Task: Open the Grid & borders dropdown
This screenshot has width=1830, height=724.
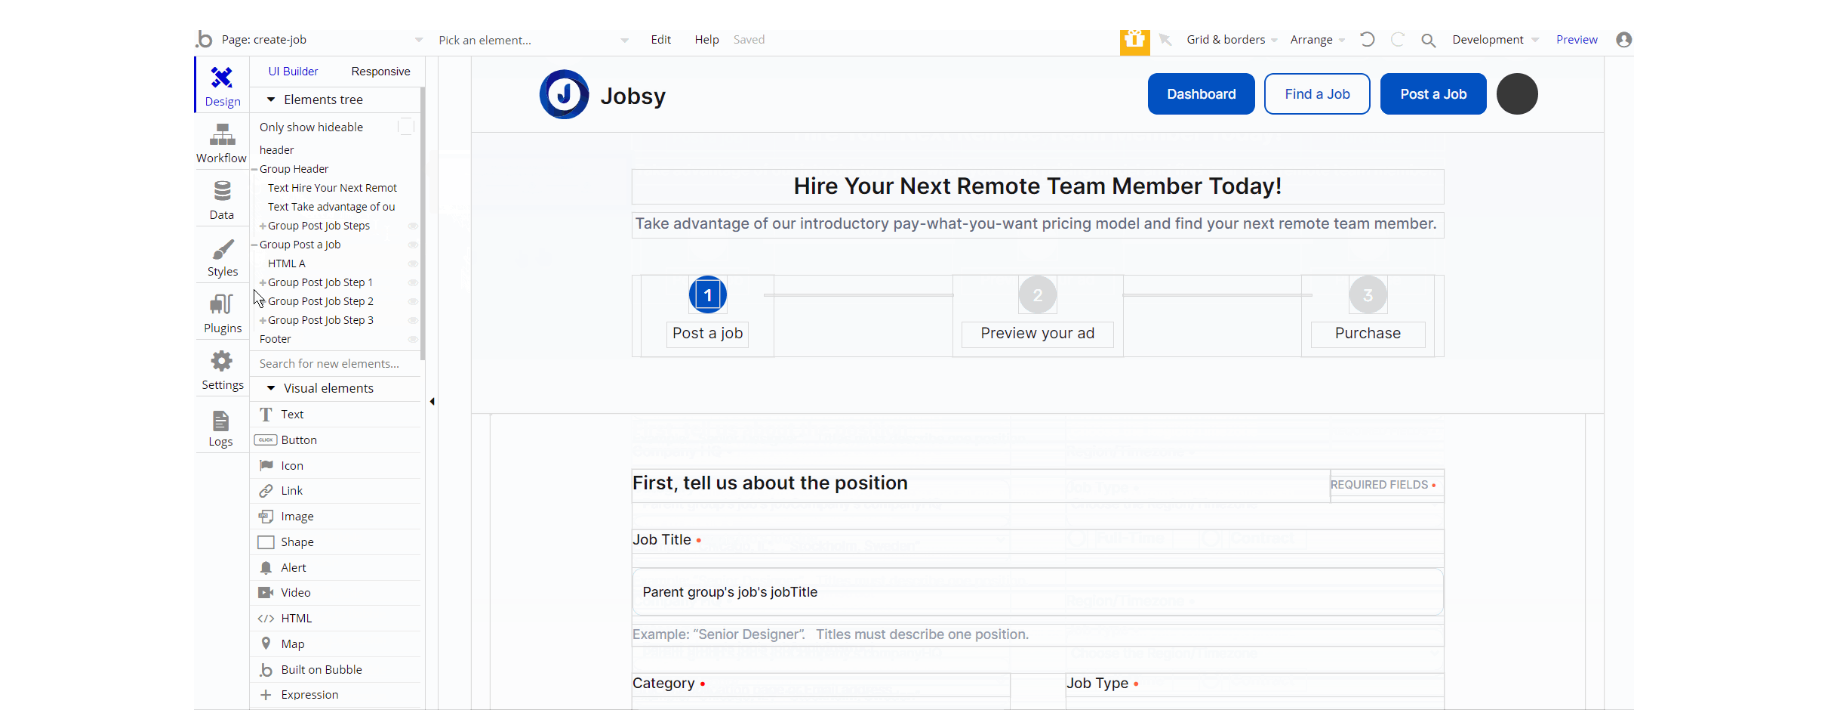Action: point(1232,40)
